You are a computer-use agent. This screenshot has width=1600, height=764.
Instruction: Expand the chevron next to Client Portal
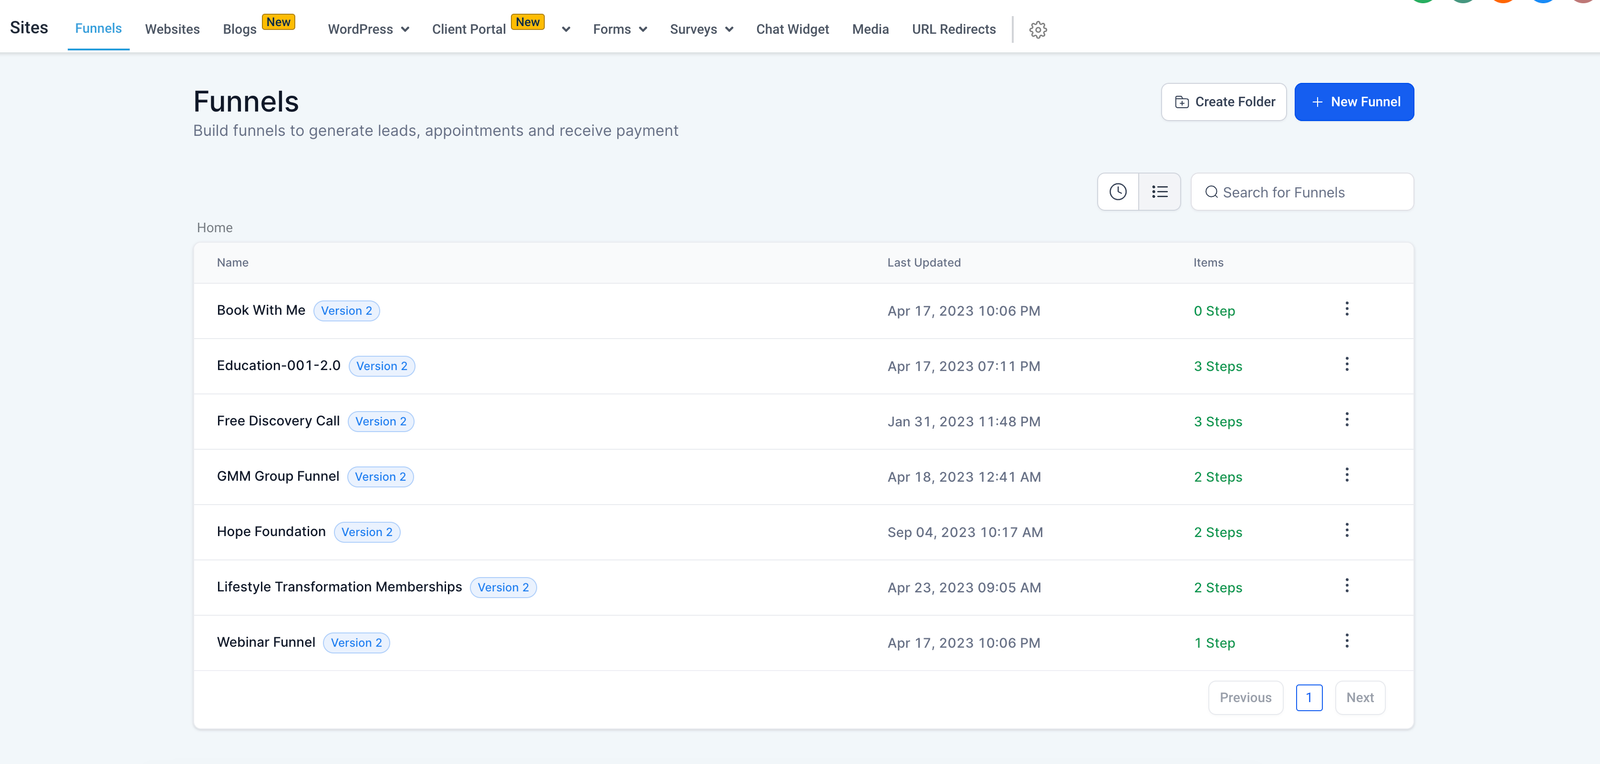pos(566,30)
